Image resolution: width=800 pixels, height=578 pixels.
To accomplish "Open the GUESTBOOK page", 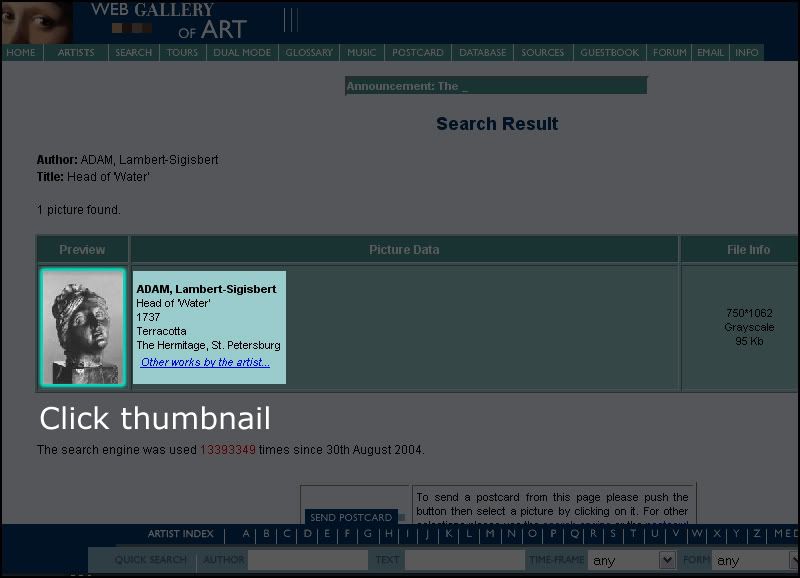I will [610, 53].
